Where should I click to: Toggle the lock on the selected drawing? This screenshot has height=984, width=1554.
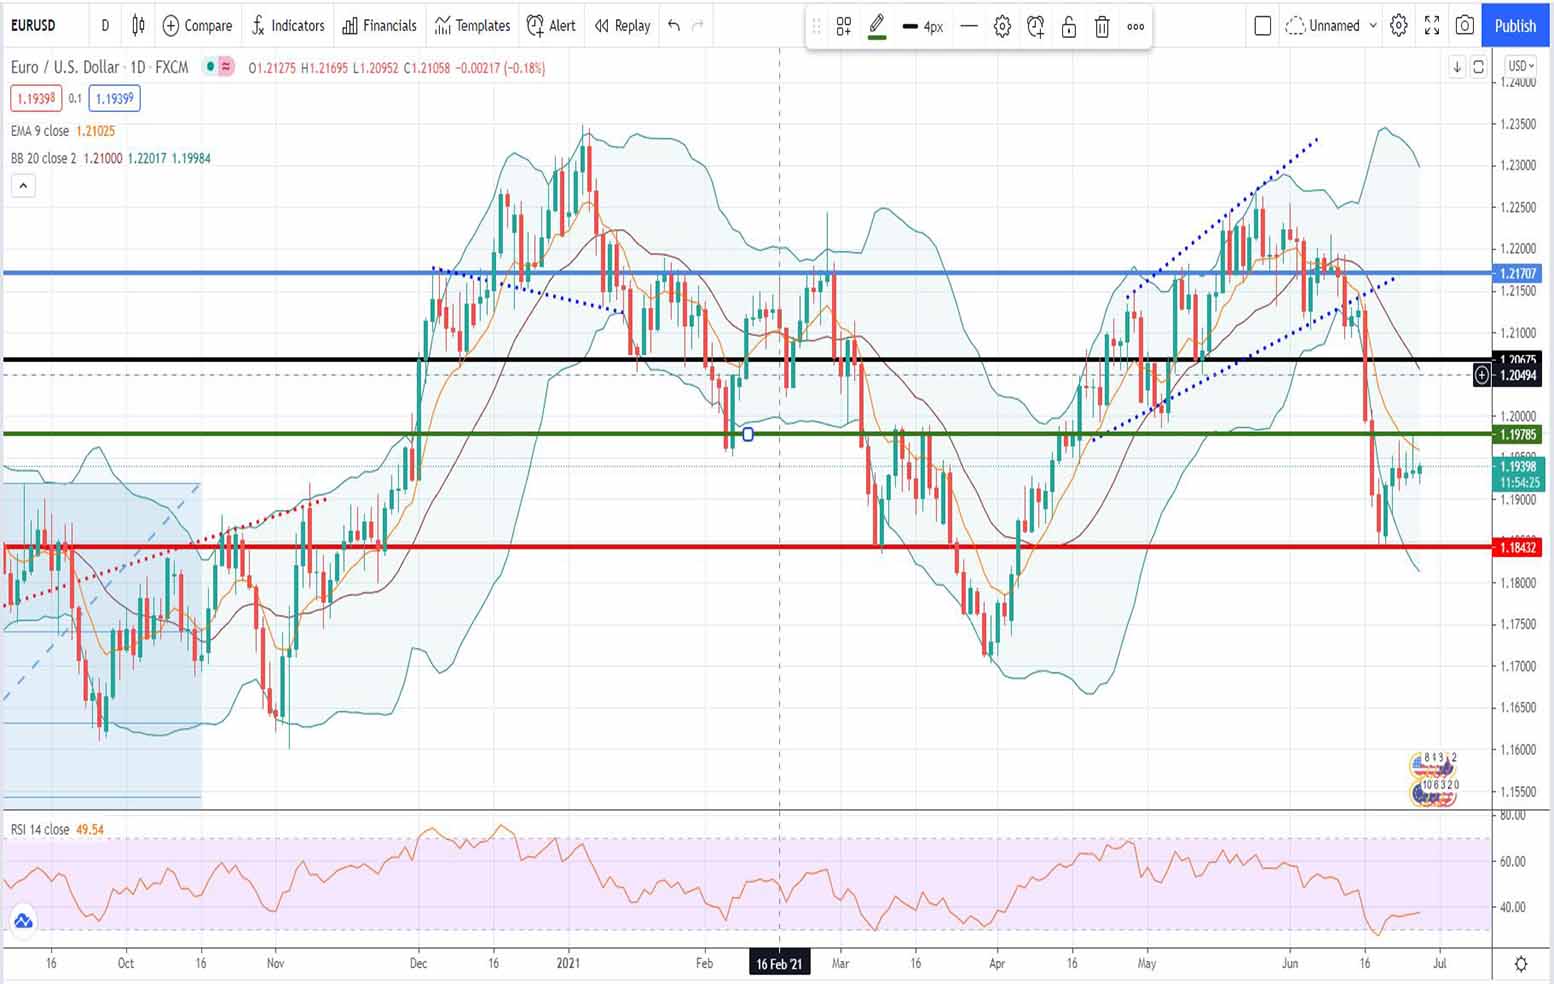tap(1069, 26)
